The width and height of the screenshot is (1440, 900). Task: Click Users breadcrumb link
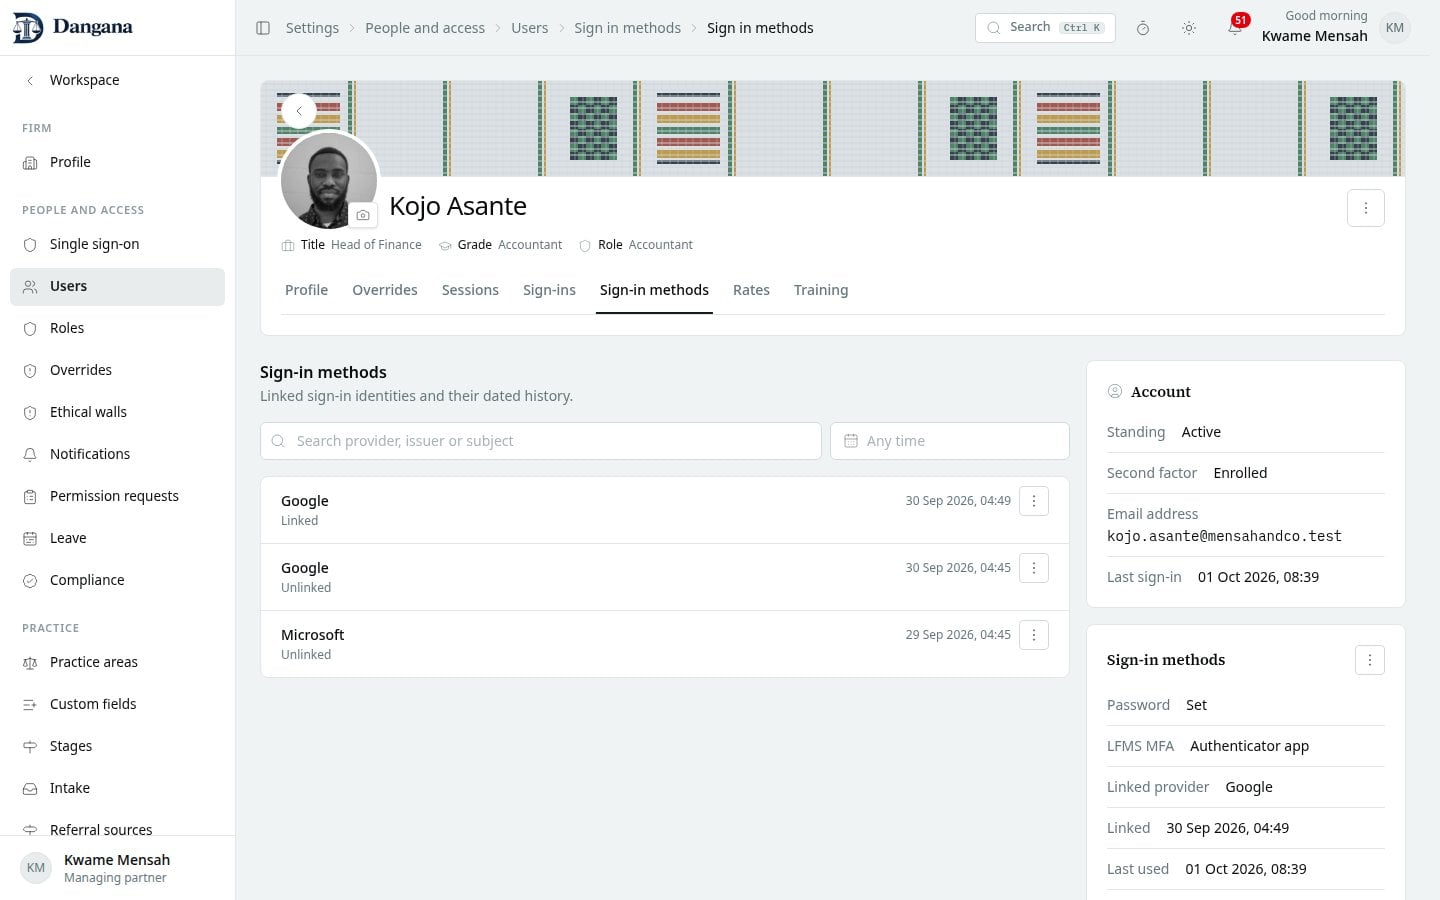click(530, 28)
